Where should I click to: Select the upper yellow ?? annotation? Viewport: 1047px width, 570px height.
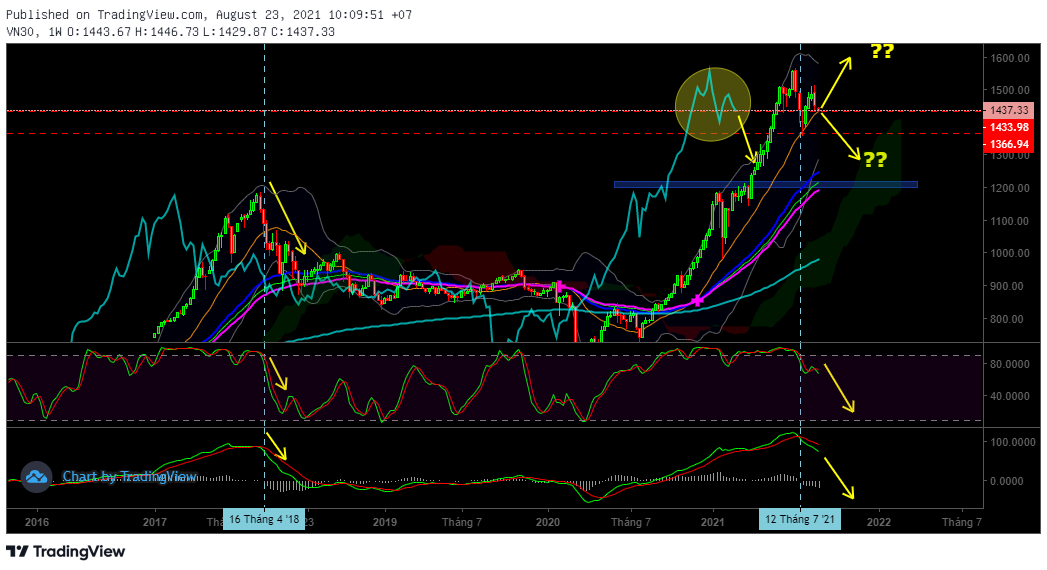click(881, 51)
